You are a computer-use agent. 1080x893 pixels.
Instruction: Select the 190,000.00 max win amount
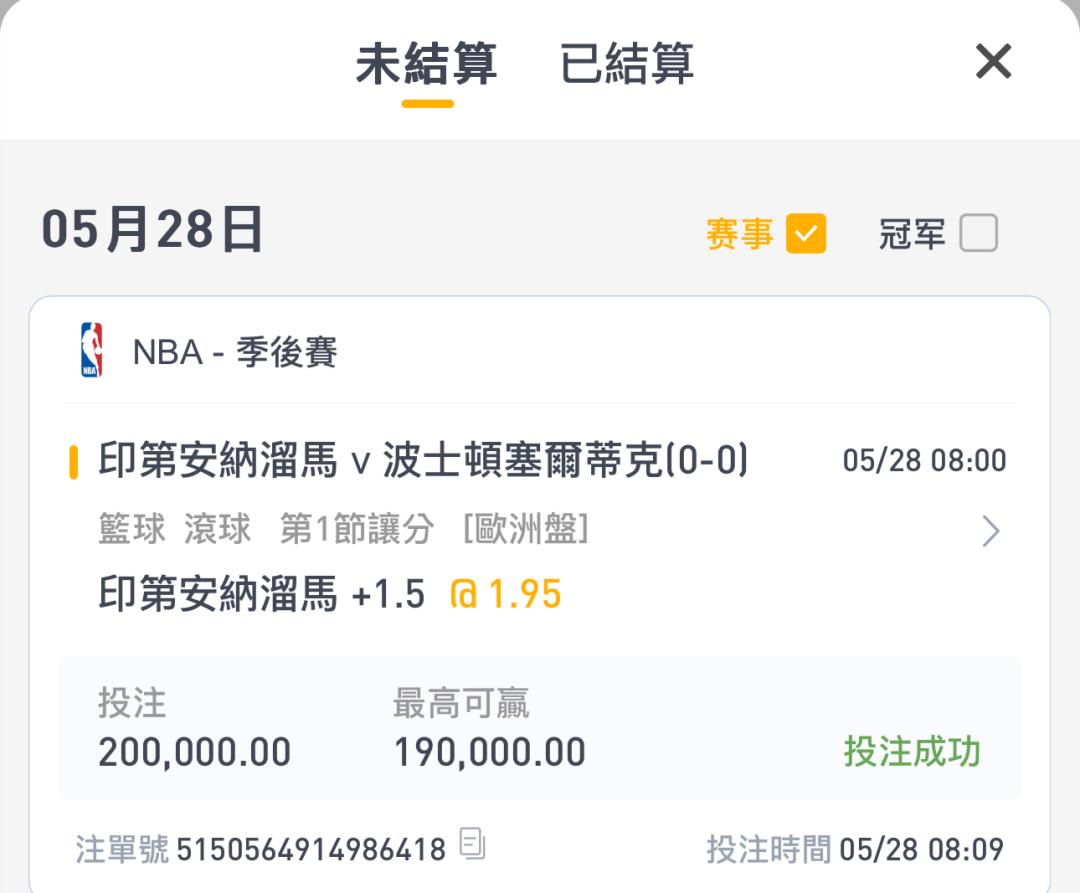coord(489,752)
